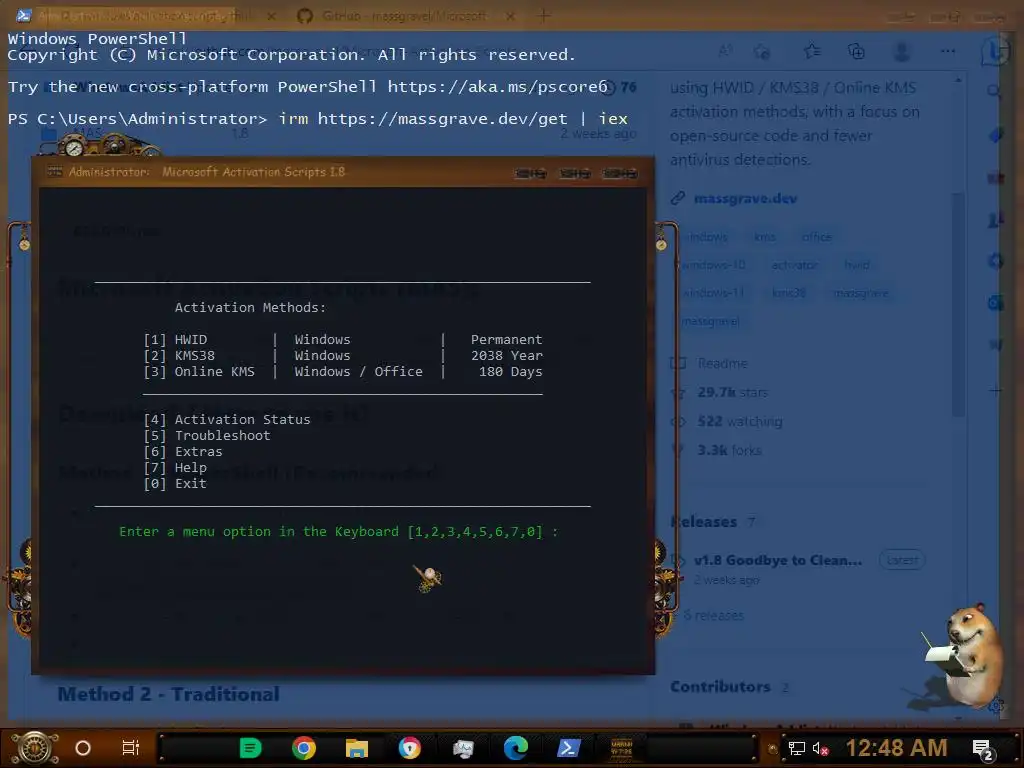Click the office topic tag

pyautogui.click(x=816, y=237)
